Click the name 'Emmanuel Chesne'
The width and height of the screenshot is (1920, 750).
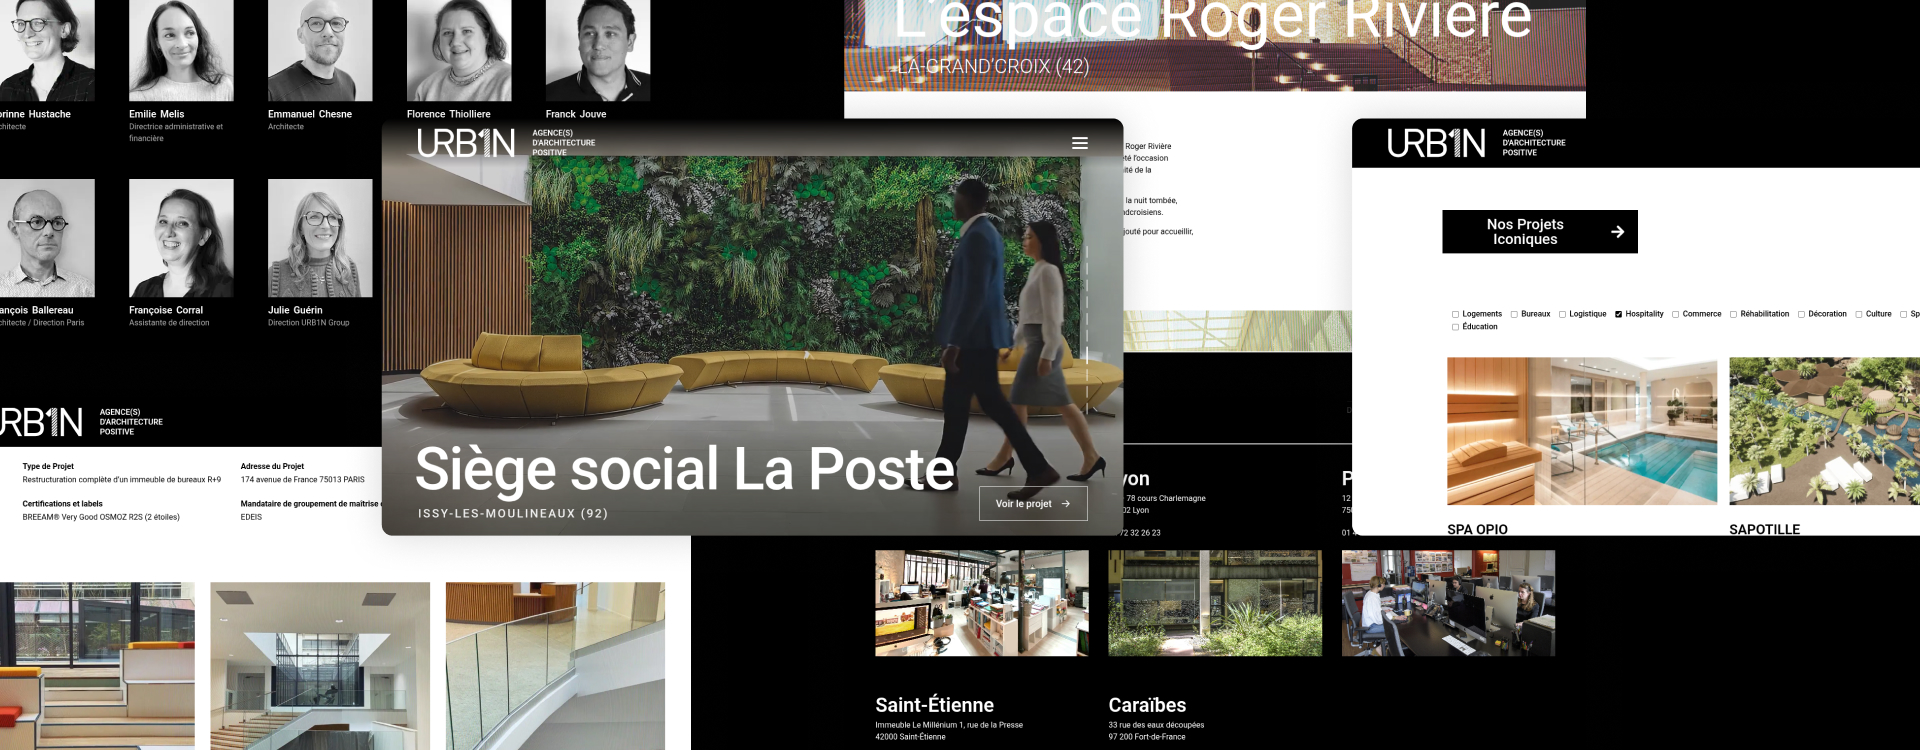[x=310, y=114]
